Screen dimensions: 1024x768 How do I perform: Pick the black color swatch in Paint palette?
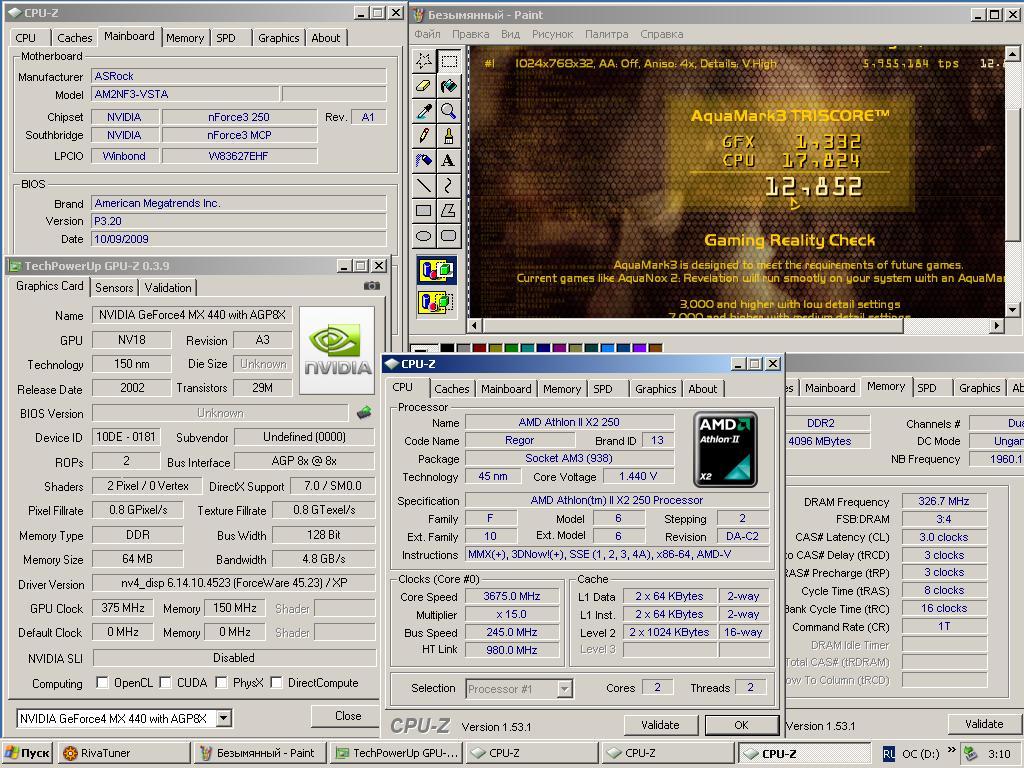(x=447, y=348)
